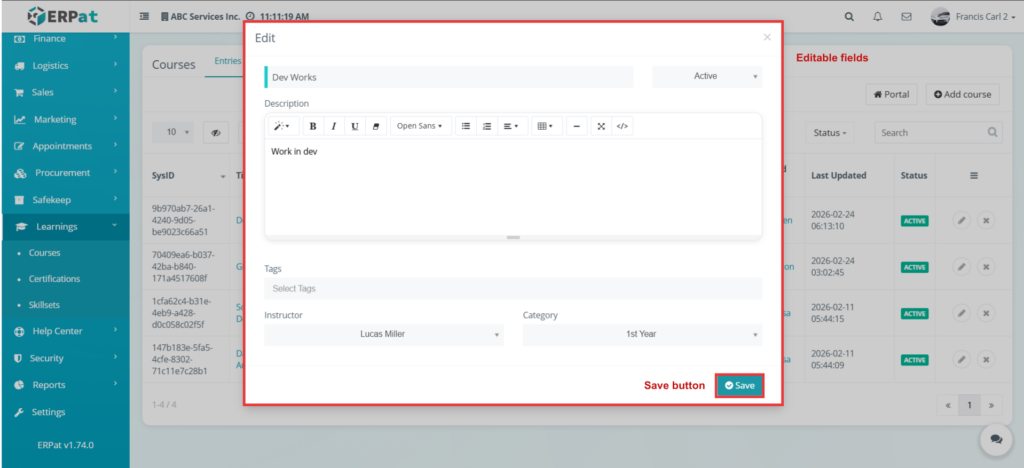
Task: Collapse the Learnings sidebar section
Action: click(x=65, y=226)
